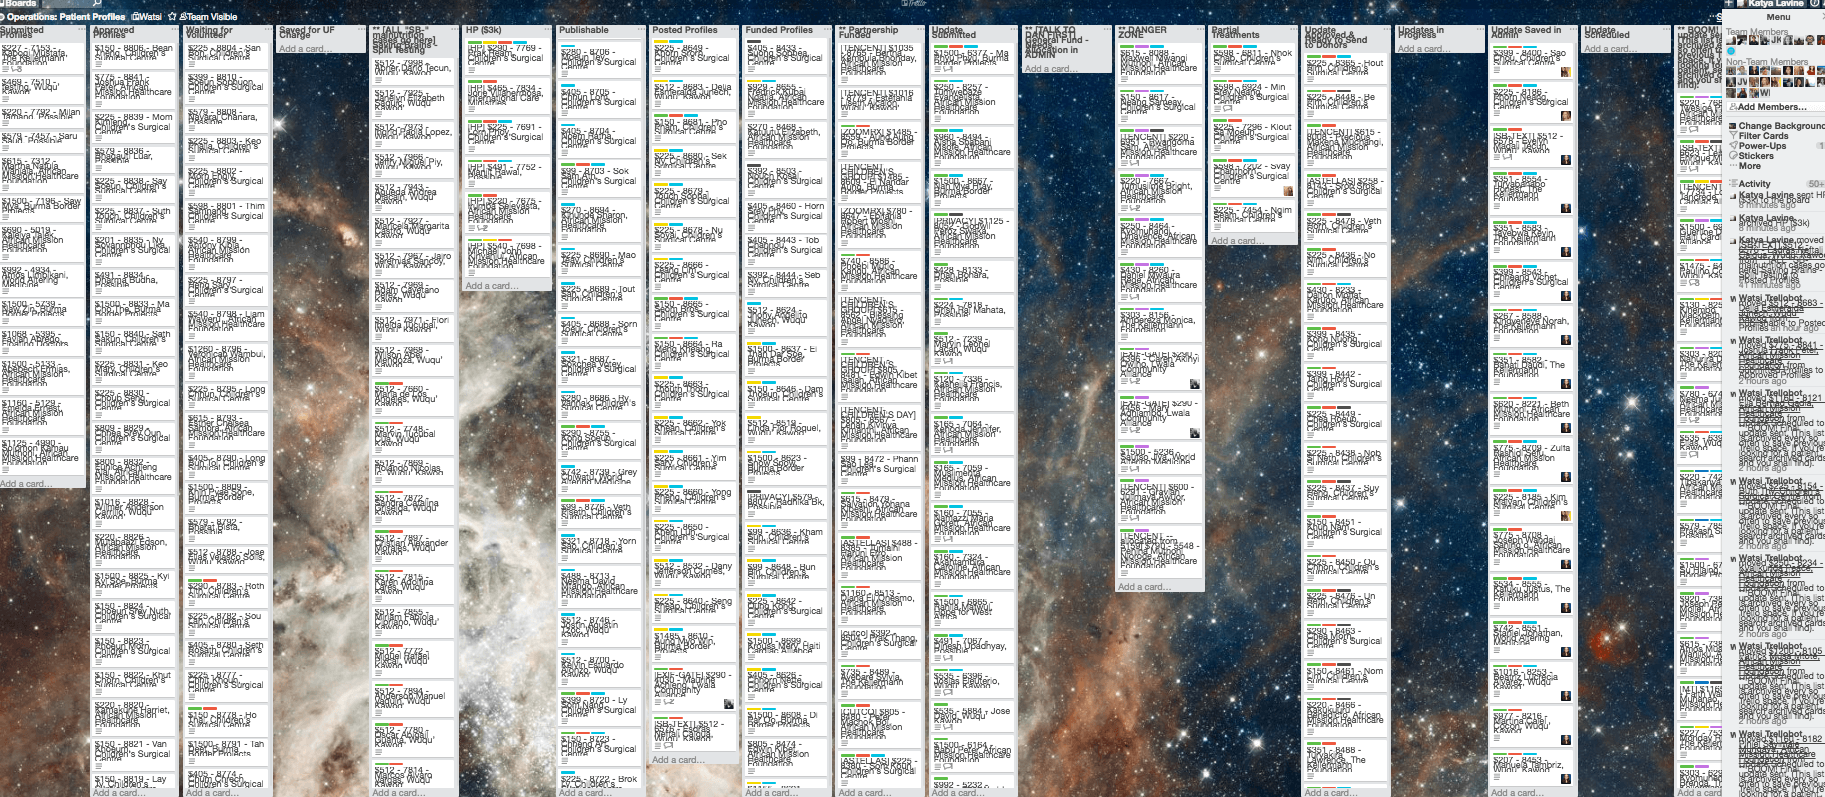Click the search magnifier icon in header

[96, 4]
